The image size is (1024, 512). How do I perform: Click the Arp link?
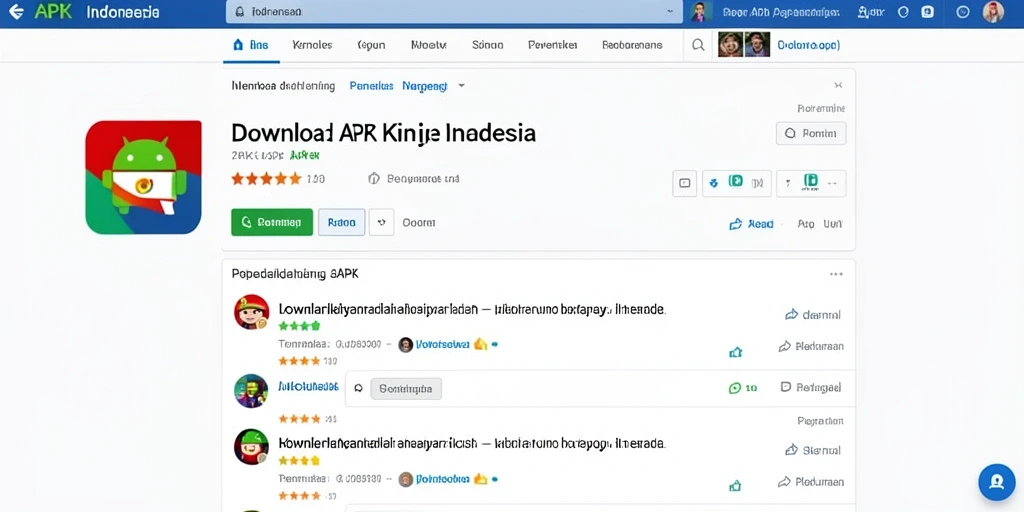click(x=806, y=224)
